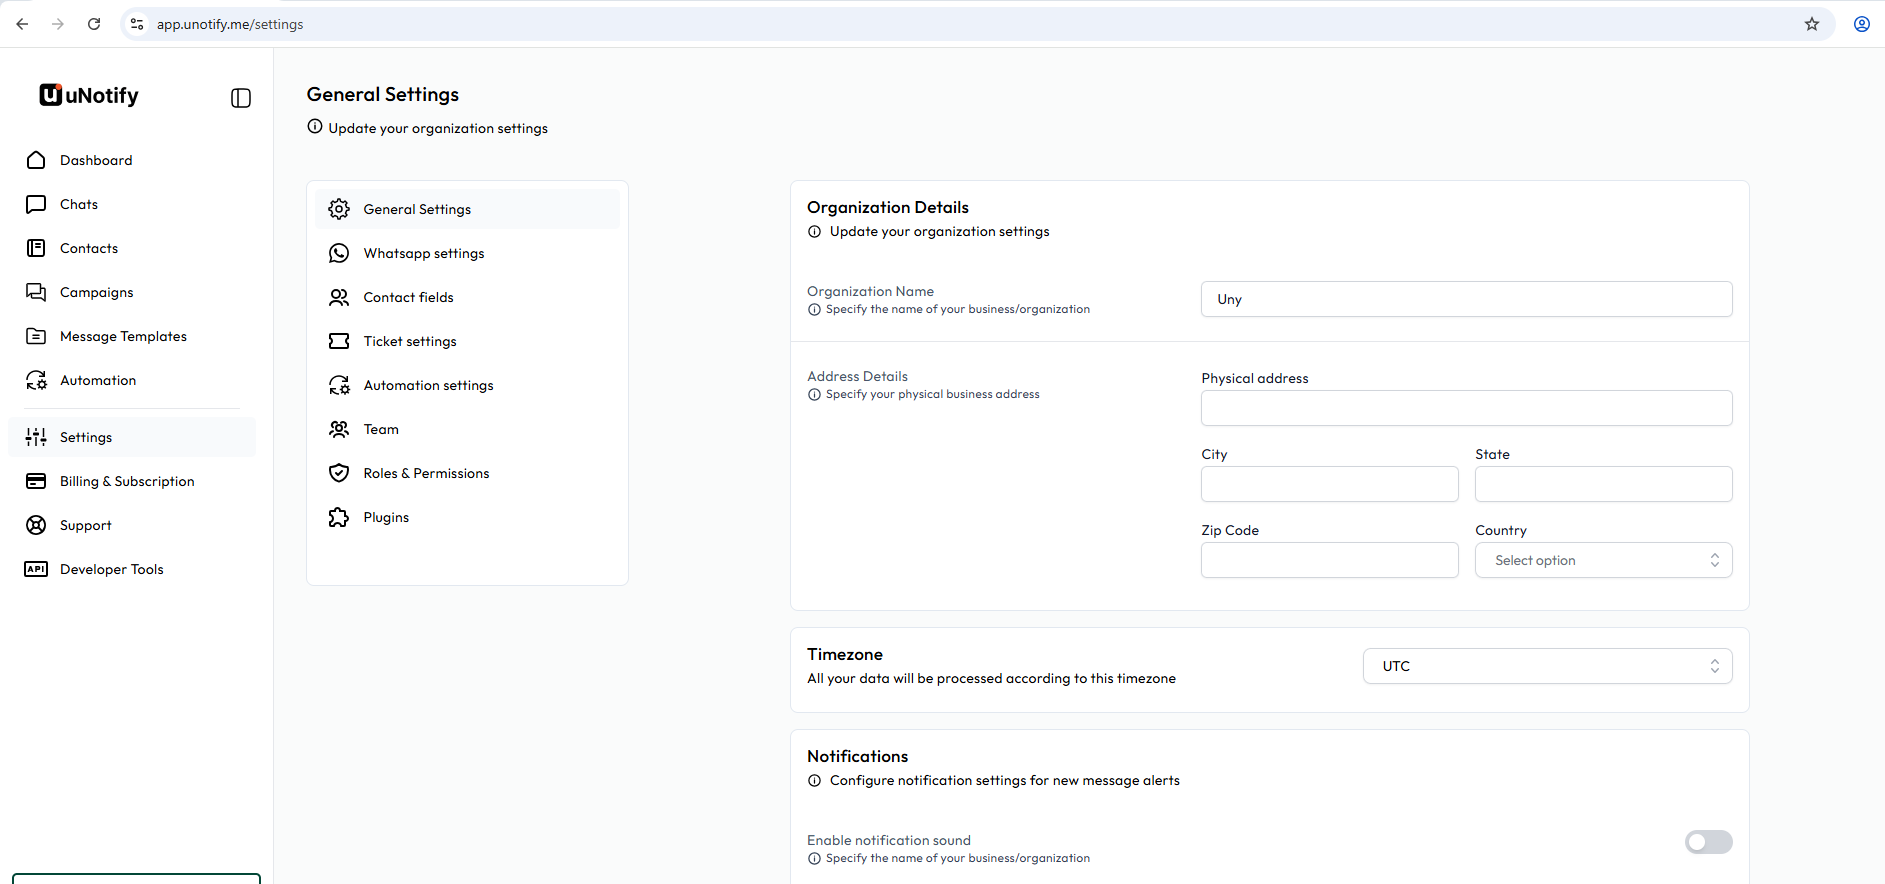Screen dimensions: 1885x884
Task: Click the Developer Tools API icon
Action: [x=36, y=569]
